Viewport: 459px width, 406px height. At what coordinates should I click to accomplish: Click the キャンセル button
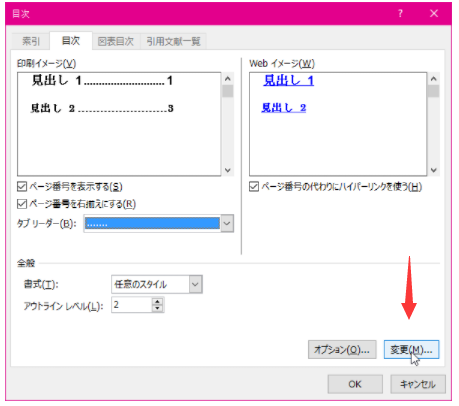(x=418, y=384)
